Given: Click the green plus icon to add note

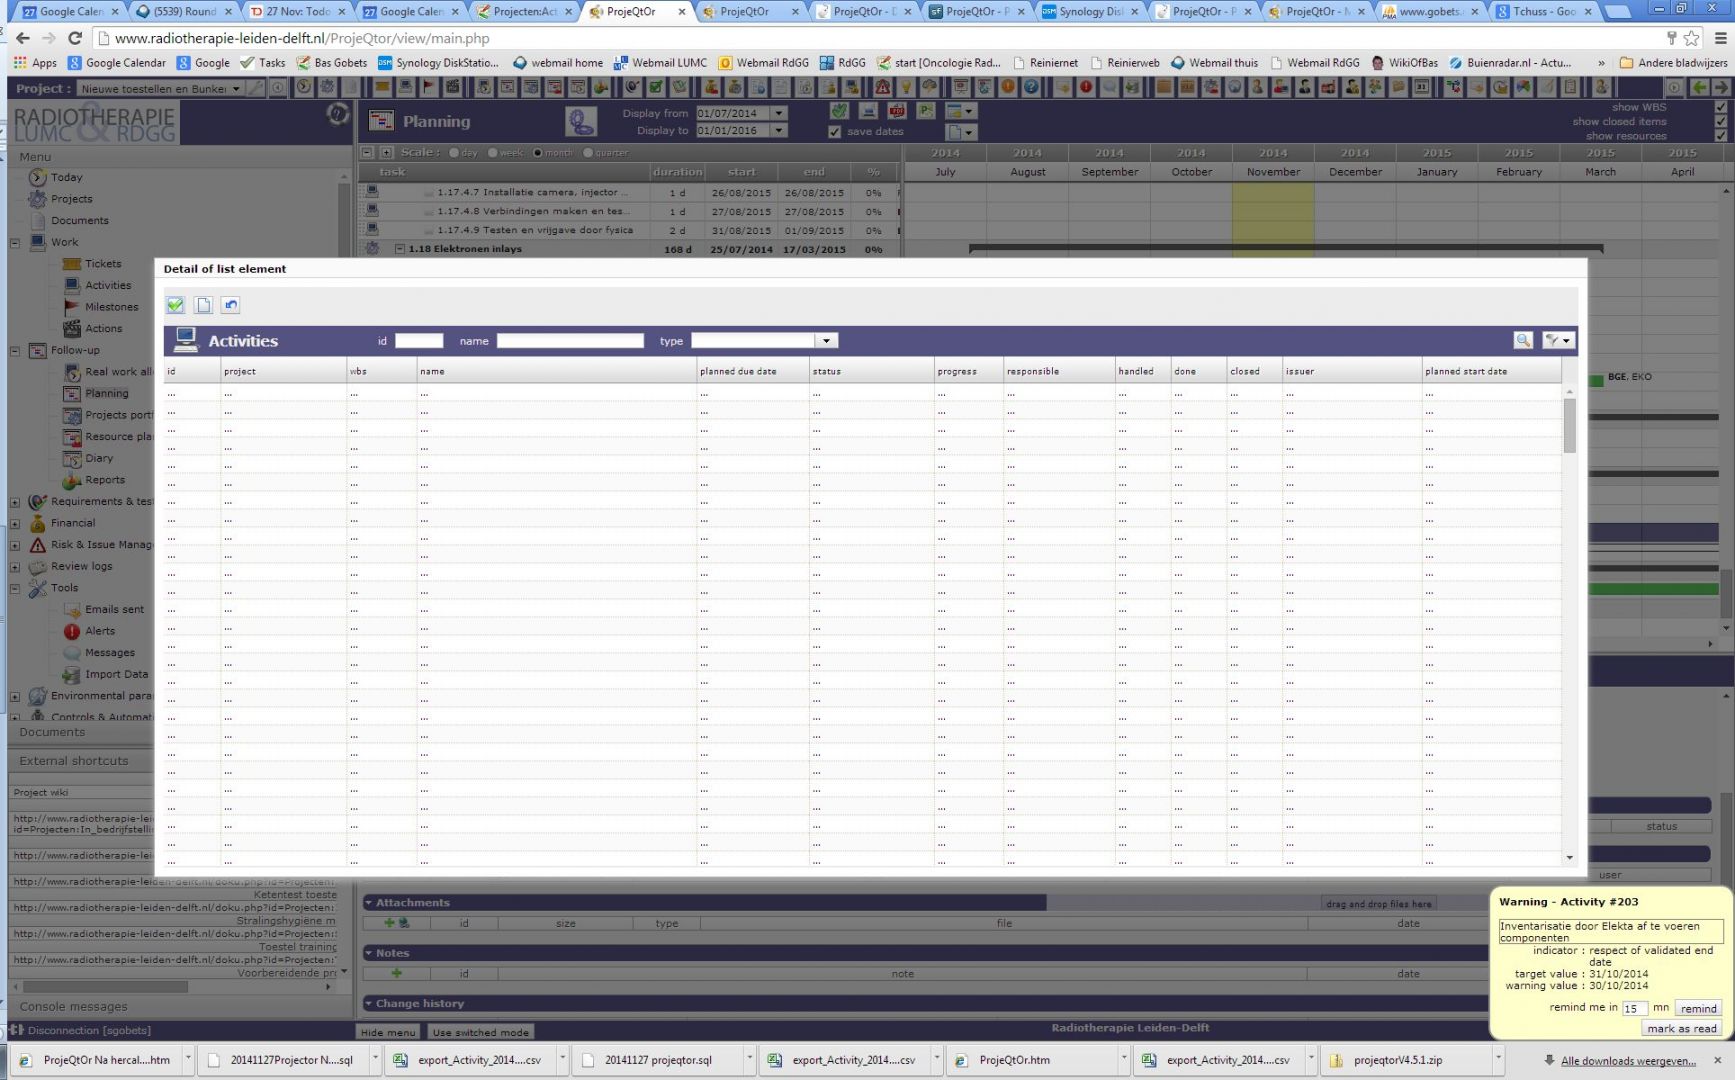Looking at the screenshot, I should coord(397,973).
